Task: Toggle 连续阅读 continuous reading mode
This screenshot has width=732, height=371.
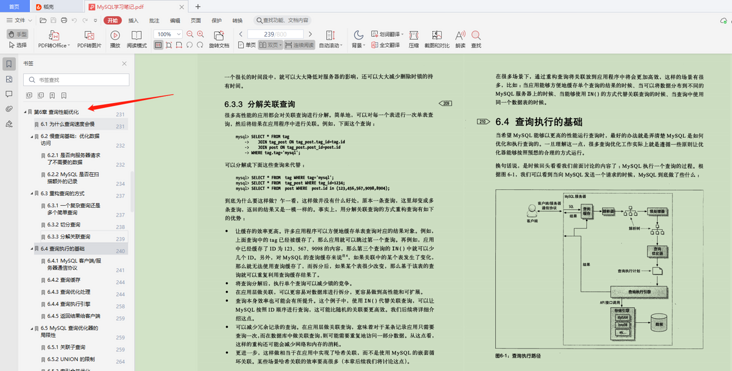Action: [x=299, y=45]
